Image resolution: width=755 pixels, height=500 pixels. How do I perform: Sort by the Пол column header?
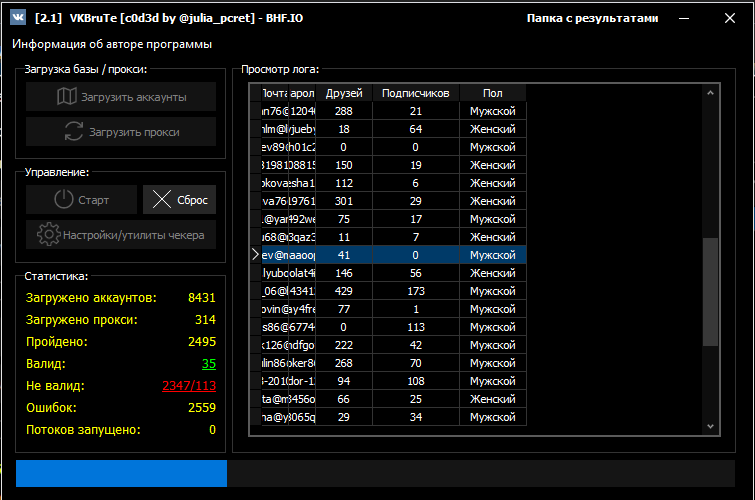(493, 93)
